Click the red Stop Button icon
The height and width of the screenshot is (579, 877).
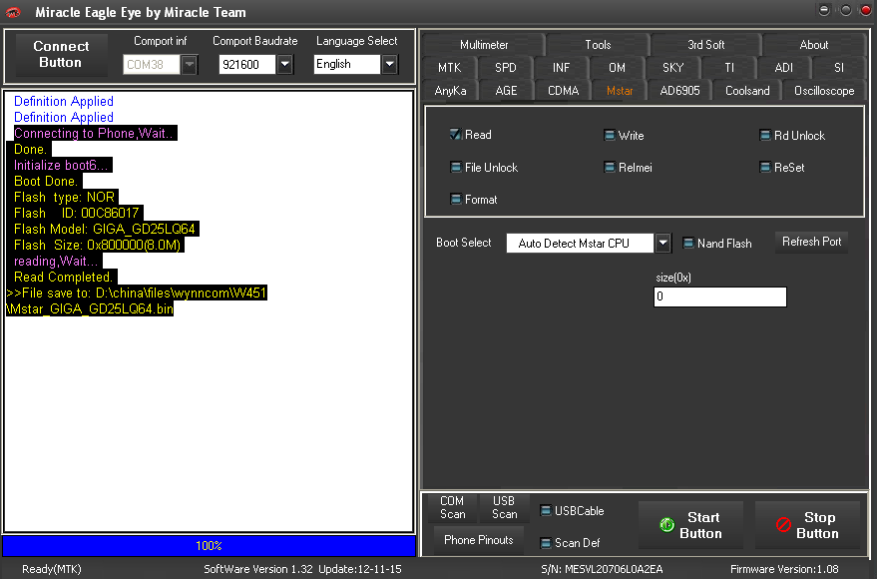tap(783, 525)
